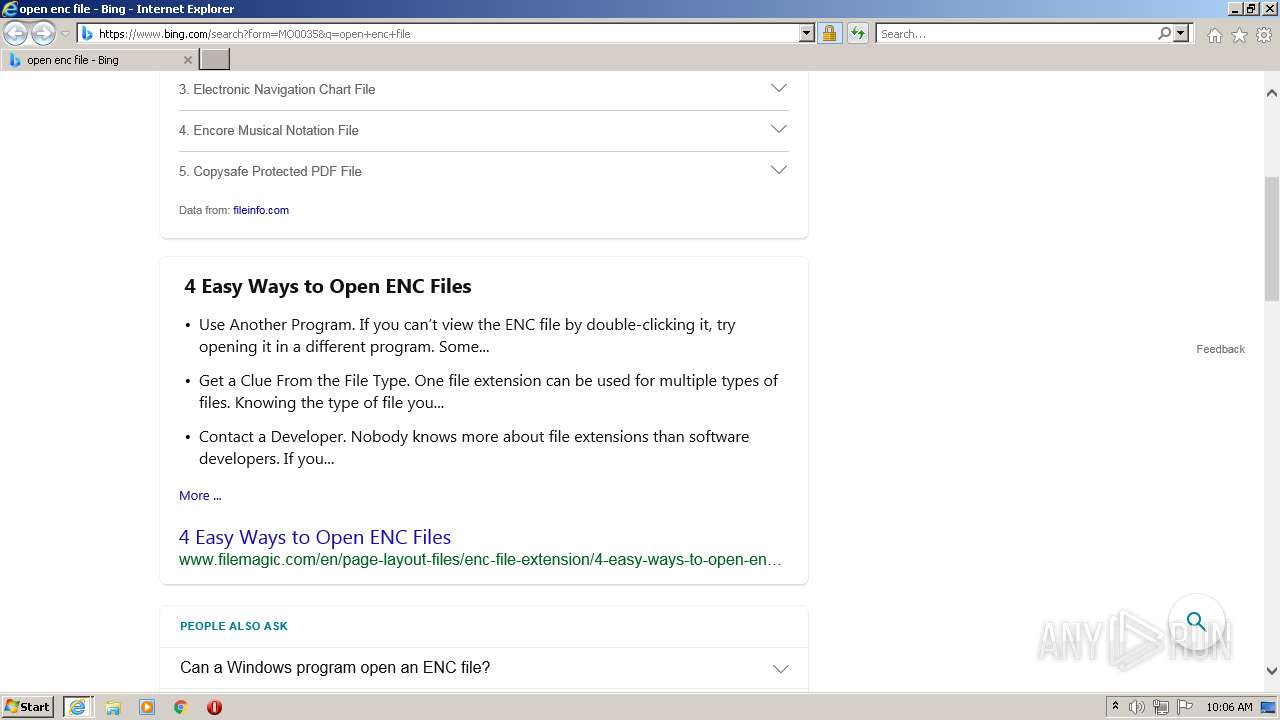Click the 'PEOPLE ALSO ASK' heading
This screenshot has height=720, width=1280.
tap(234, 626)
